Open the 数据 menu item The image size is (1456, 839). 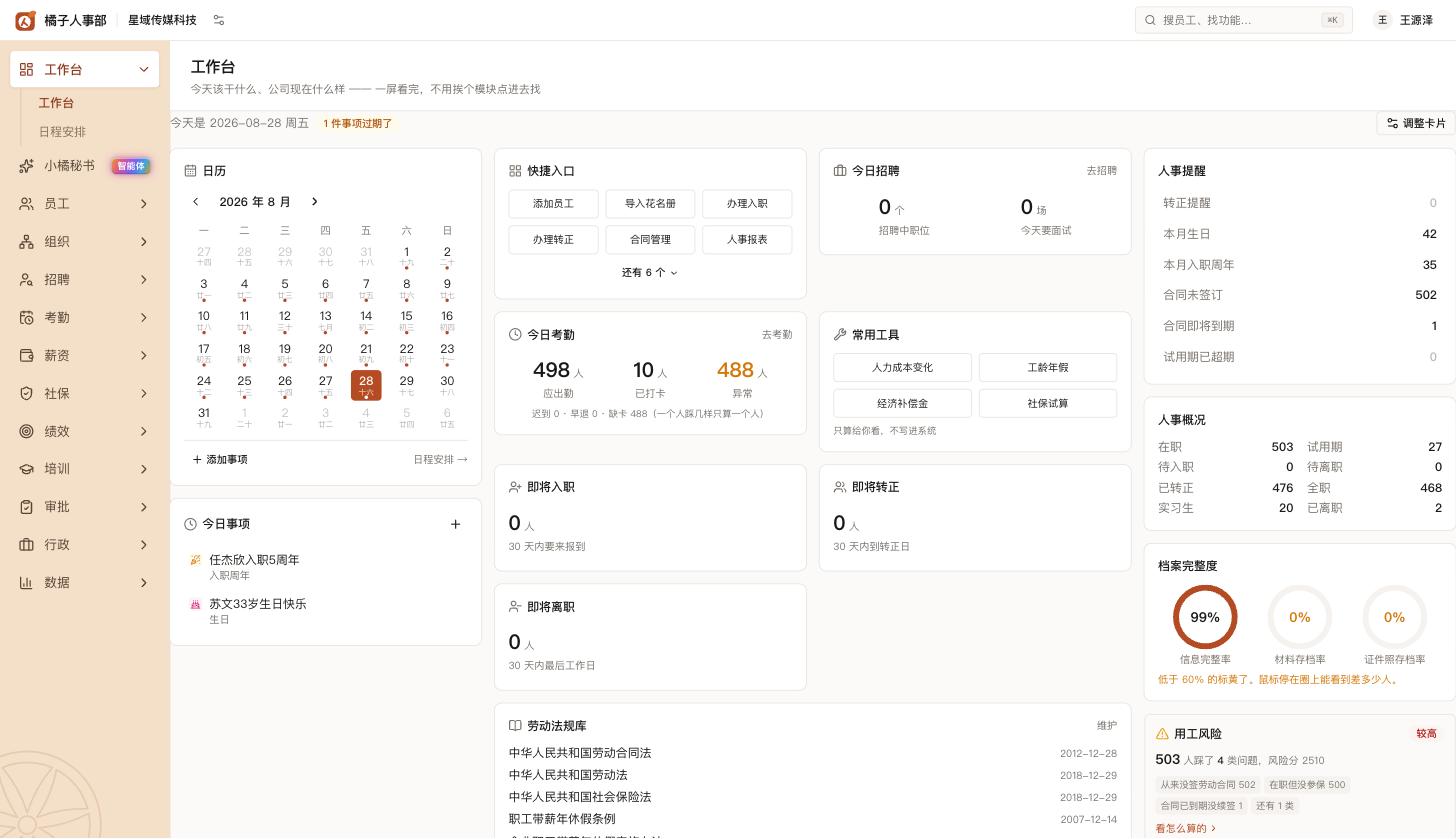pos(85,583)
